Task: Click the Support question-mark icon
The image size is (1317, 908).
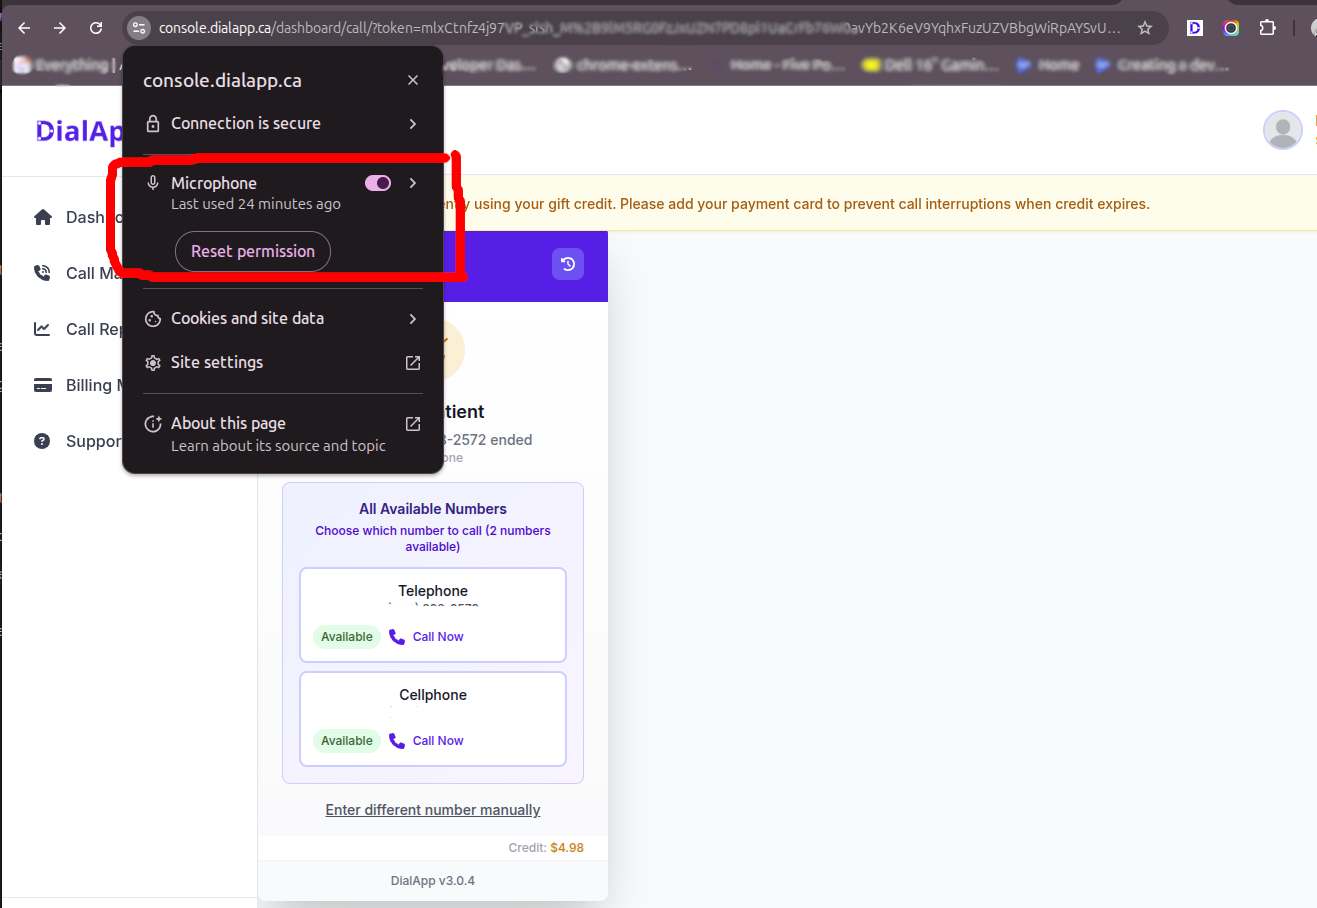Action: (x=44, y=440)
